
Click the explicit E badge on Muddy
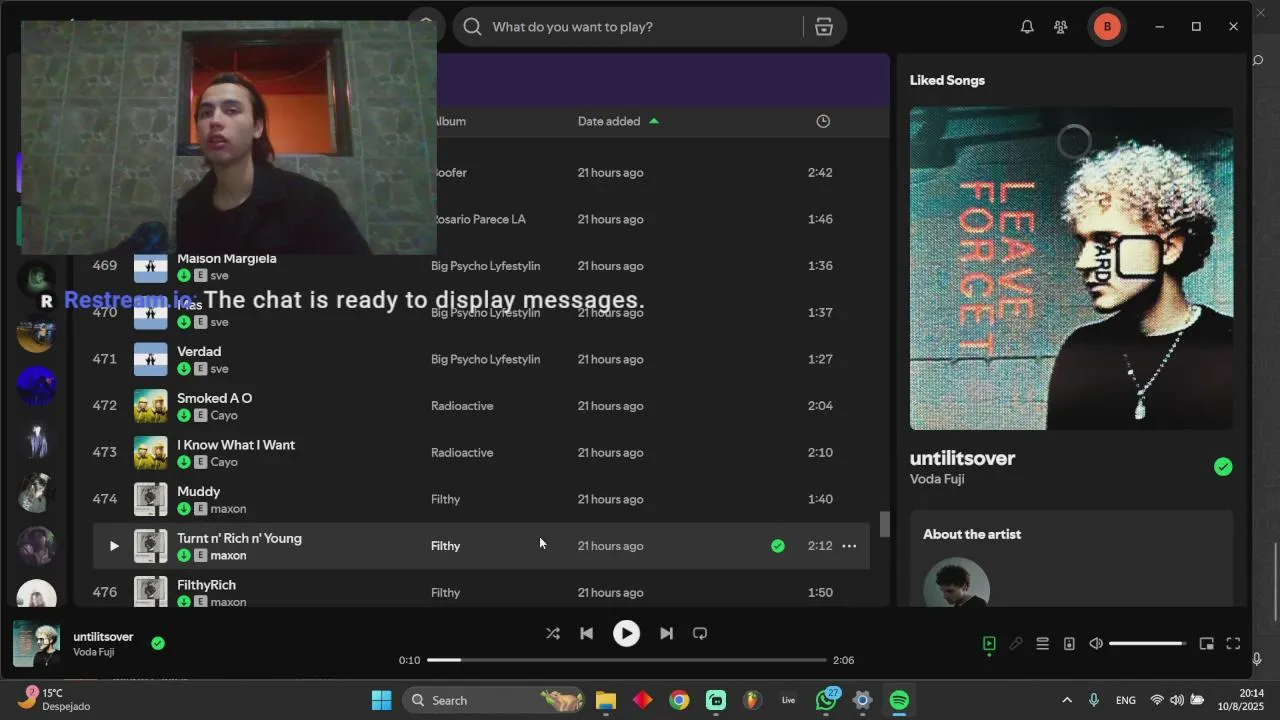click(x=200, y=509)
